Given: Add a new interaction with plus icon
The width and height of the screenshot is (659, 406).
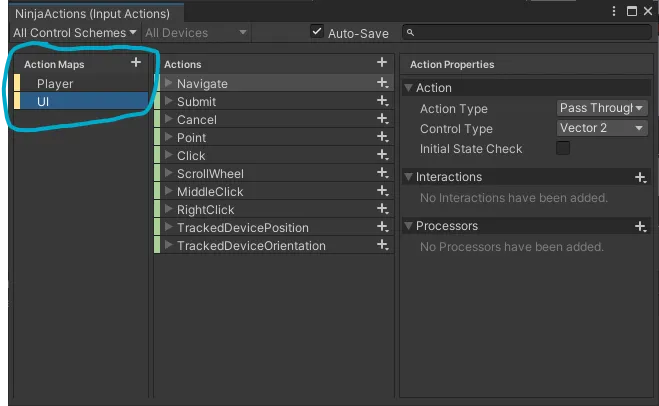Looking at the screenshot, I should [641, 177].
